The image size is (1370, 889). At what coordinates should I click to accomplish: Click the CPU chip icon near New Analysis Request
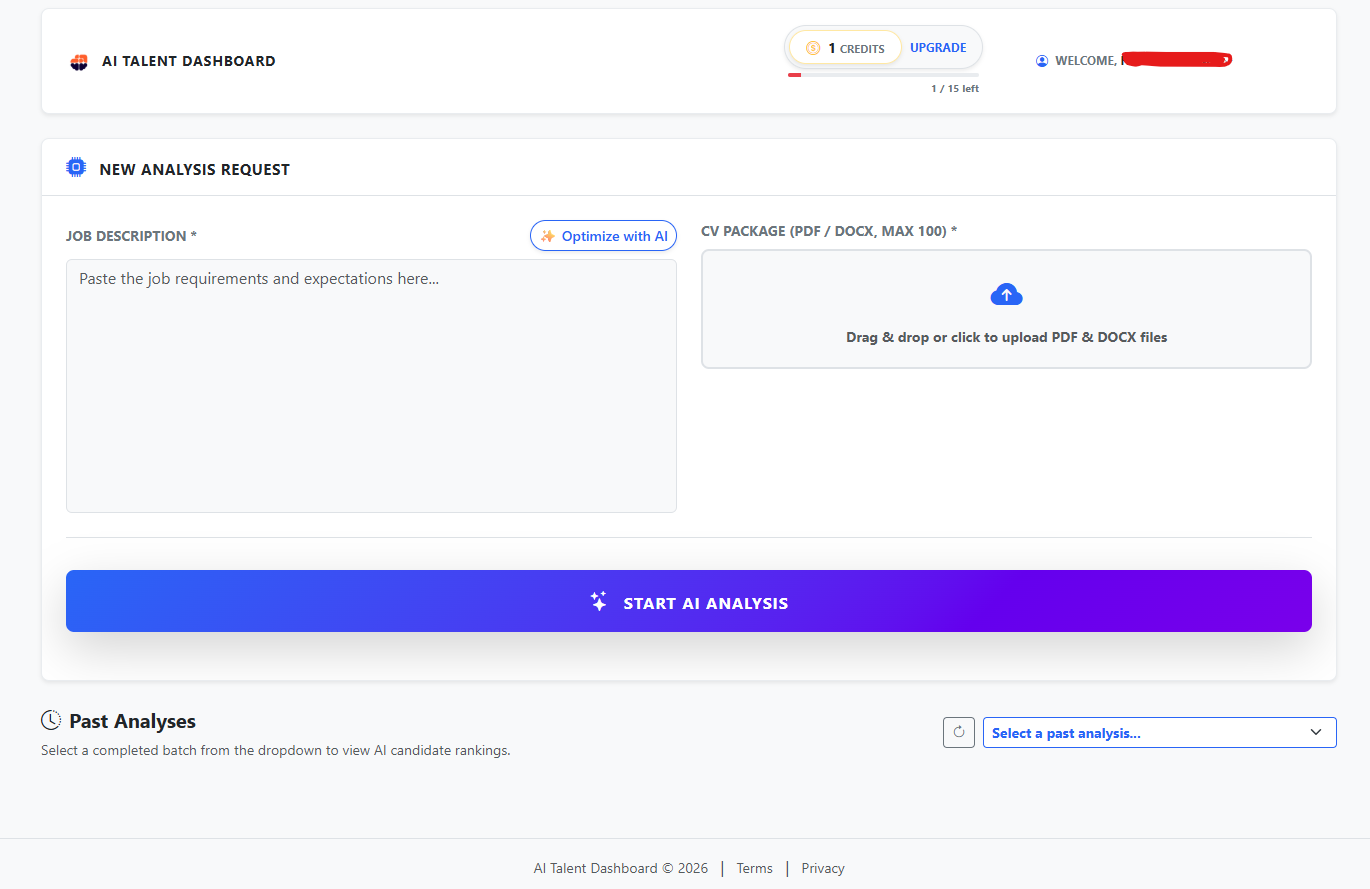(x=75, y=167)
